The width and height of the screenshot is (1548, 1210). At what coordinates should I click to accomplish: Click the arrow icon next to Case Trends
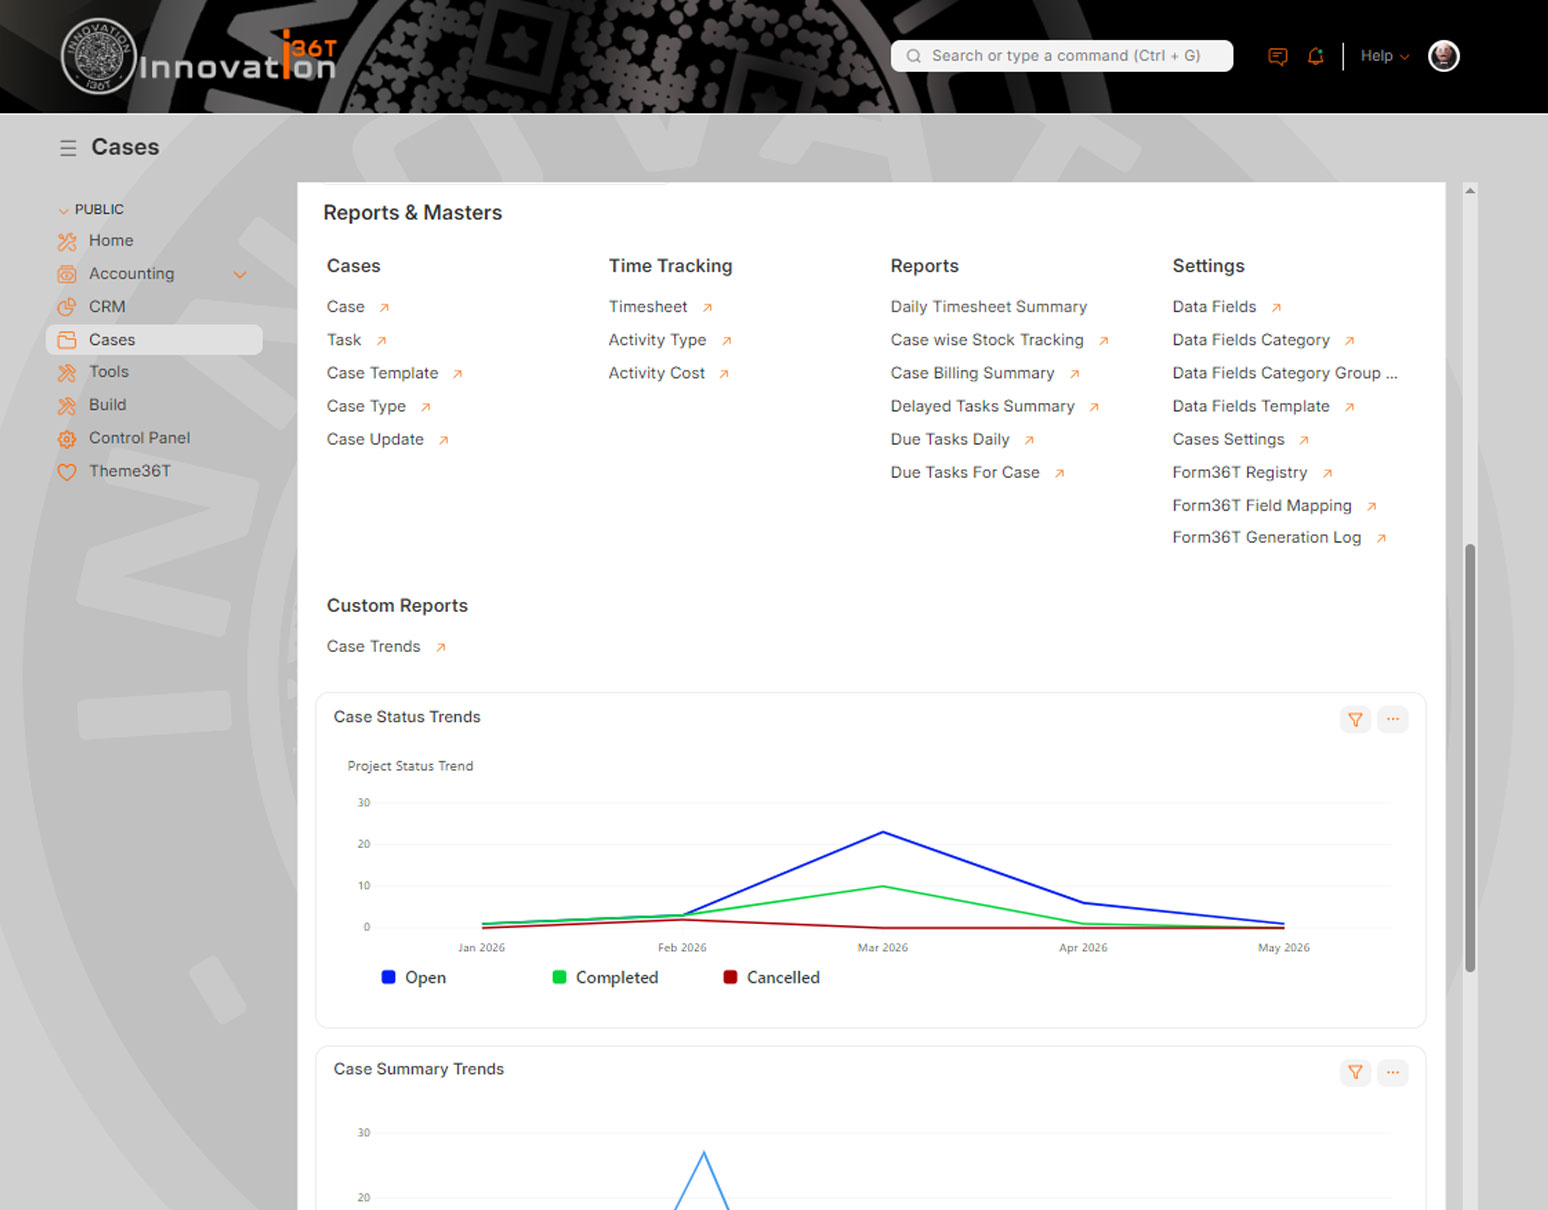coord(440,648)
